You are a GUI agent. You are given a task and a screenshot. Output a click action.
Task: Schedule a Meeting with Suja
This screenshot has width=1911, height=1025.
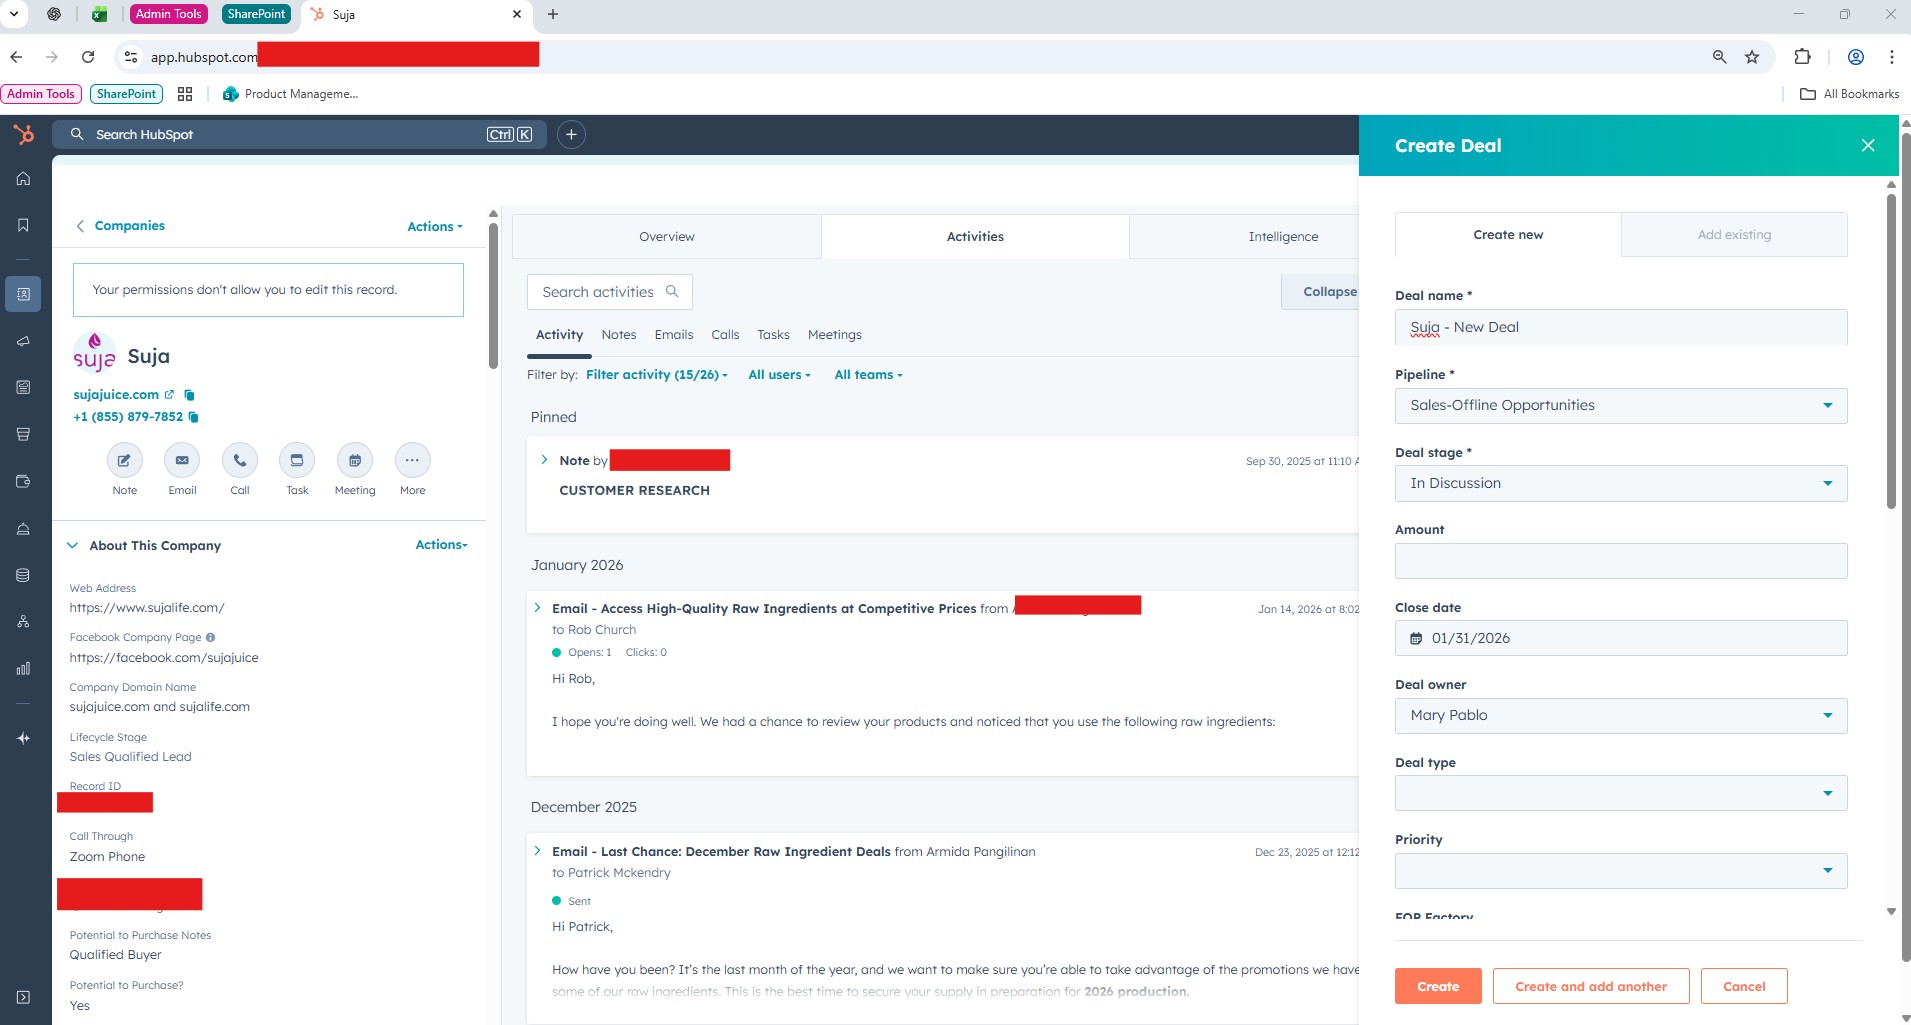pyautogui.click(x=355, y=461)
